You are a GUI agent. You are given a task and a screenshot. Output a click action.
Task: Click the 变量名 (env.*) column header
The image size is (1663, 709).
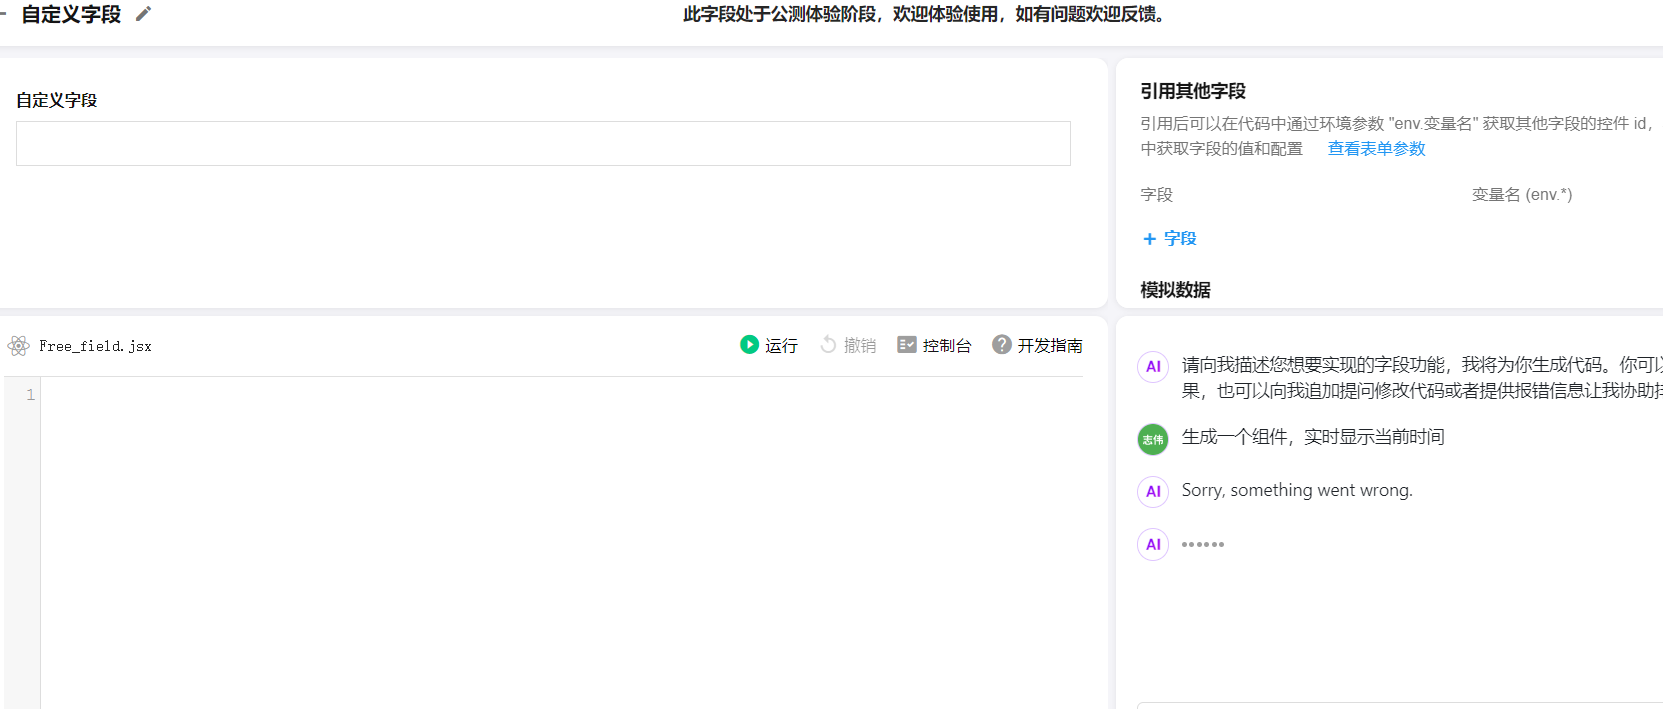1521,195
